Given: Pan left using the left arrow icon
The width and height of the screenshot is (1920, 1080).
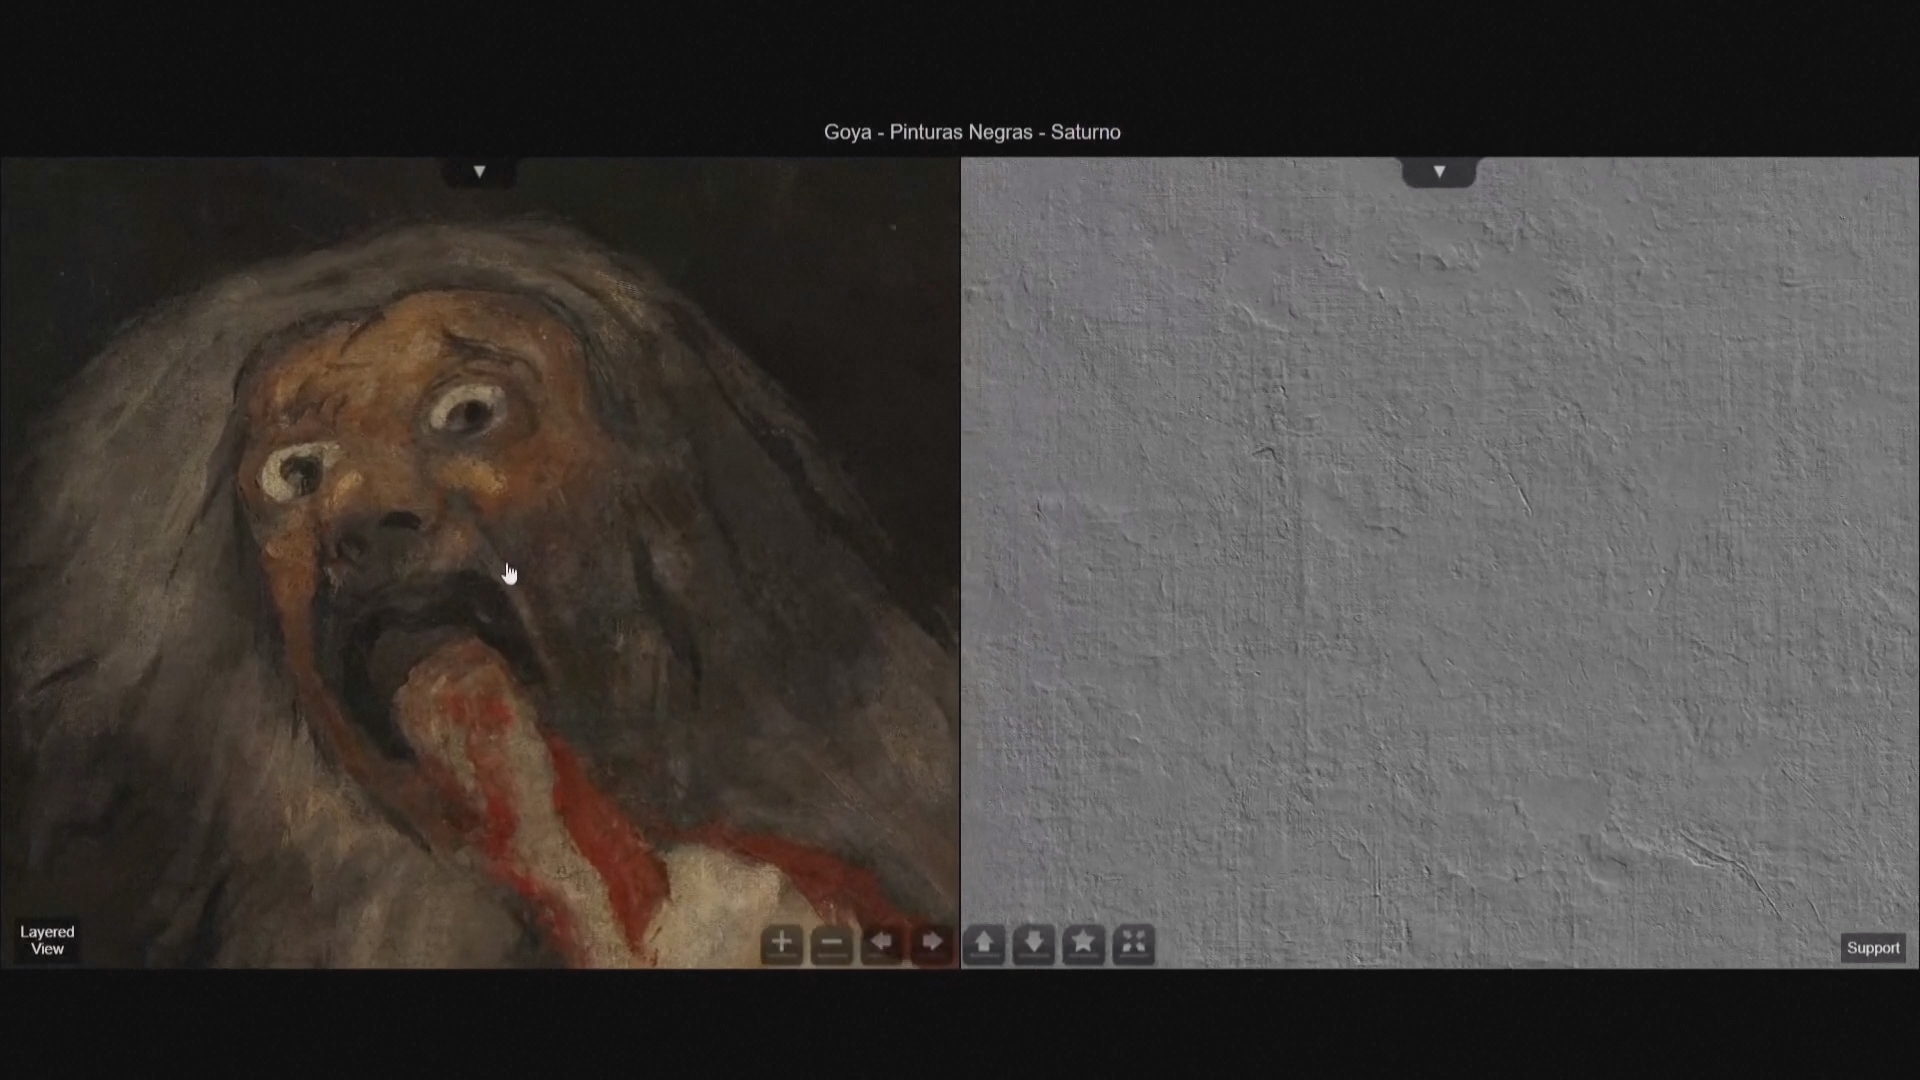Looking at the screenshot, I should click(881, 943).
